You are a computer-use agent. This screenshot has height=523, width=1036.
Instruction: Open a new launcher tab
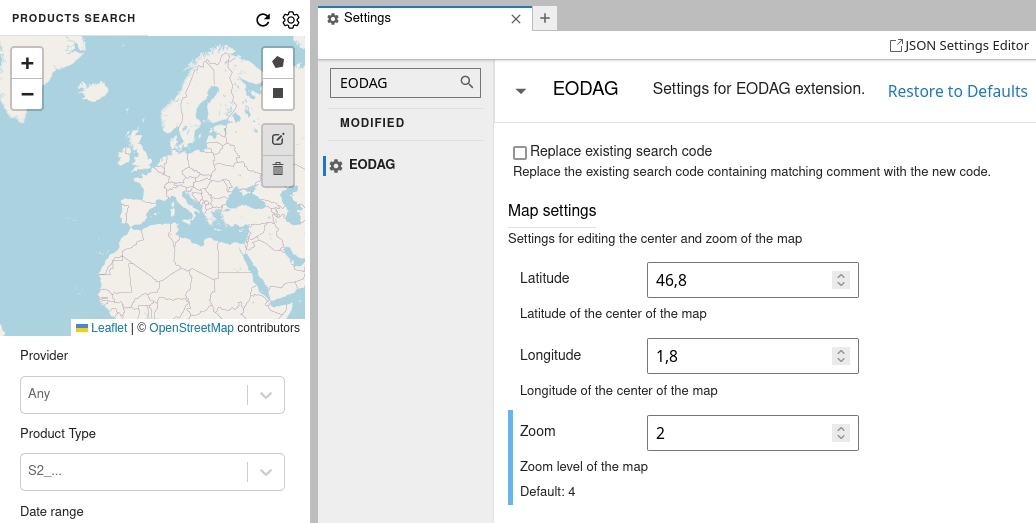pos(544,18)
